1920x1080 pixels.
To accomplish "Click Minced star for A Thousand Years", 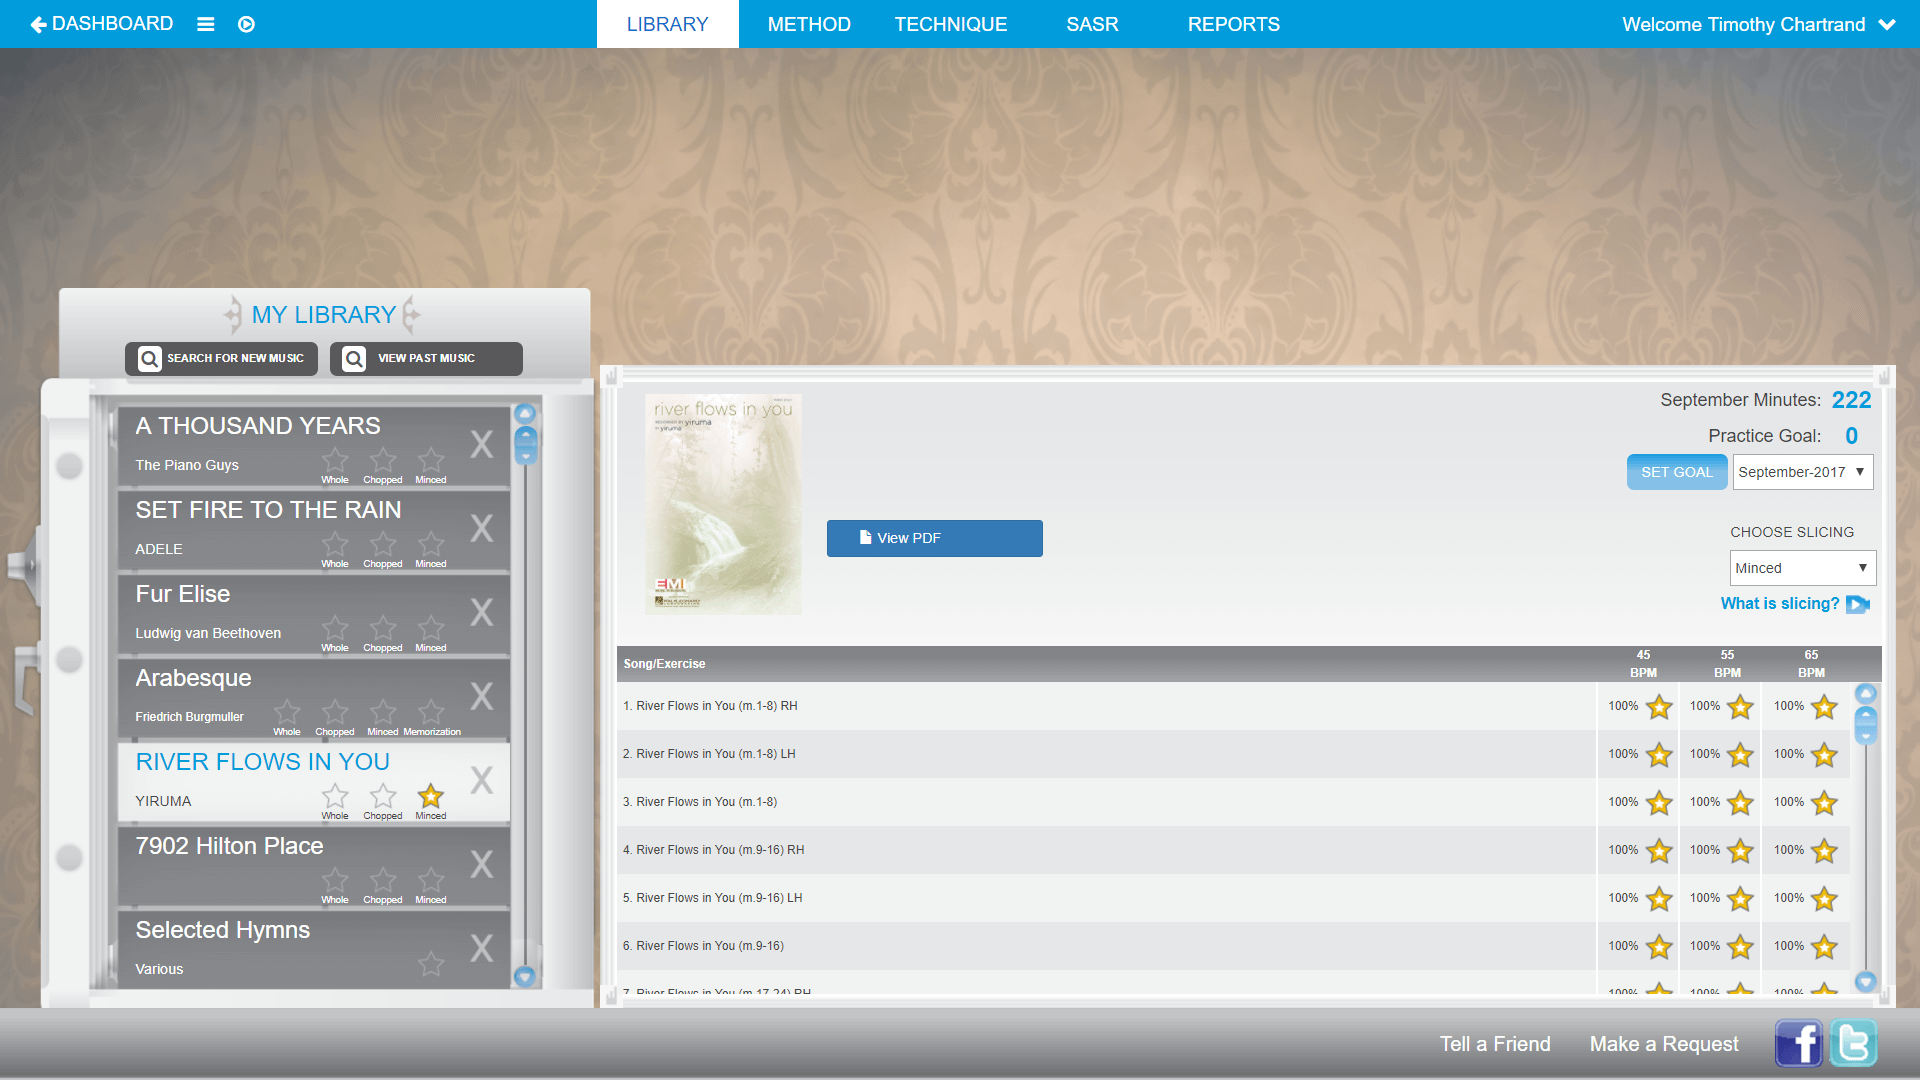I will [431, 460].
